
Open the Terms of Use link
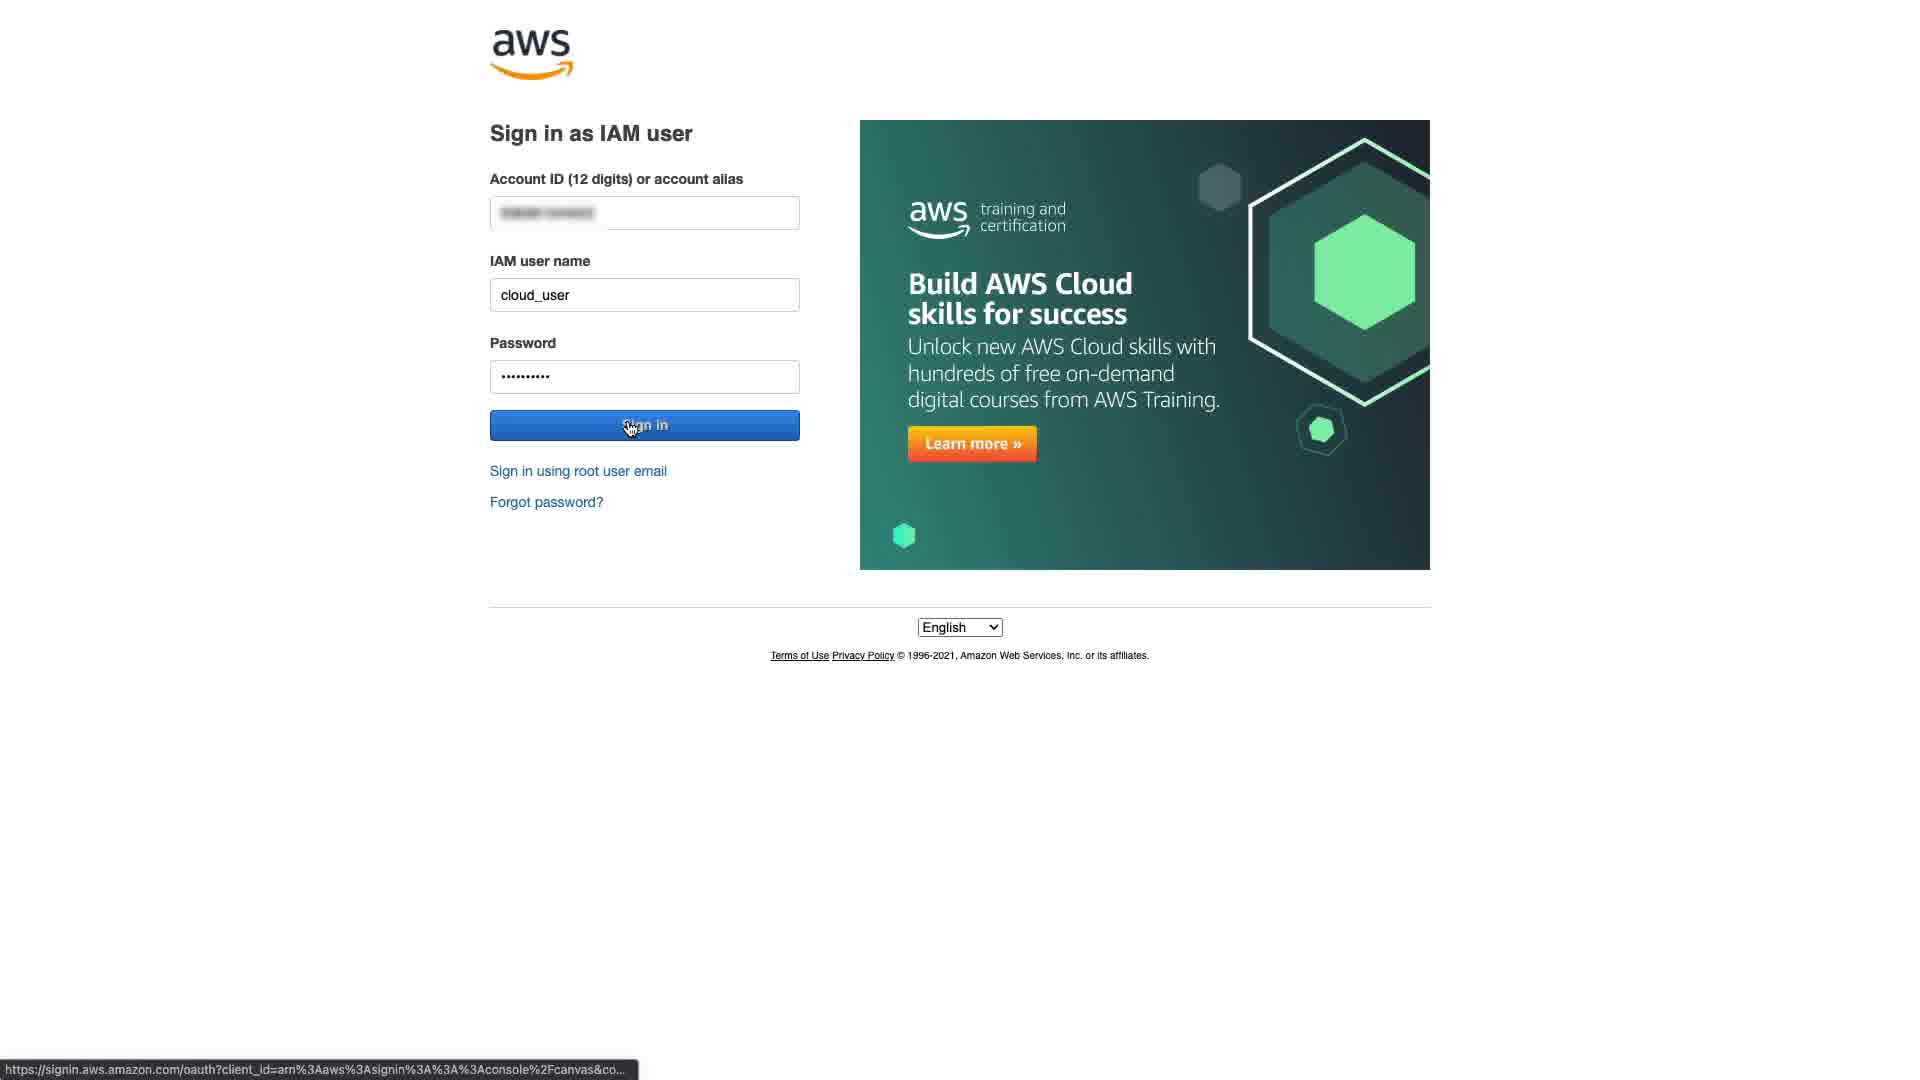800,656
